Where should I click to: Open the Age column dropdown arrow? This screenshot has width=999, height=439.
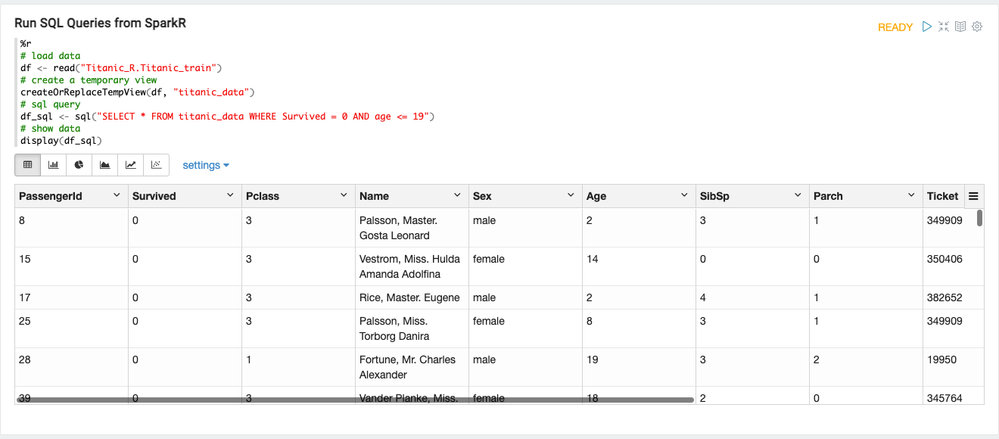point(684,196)
